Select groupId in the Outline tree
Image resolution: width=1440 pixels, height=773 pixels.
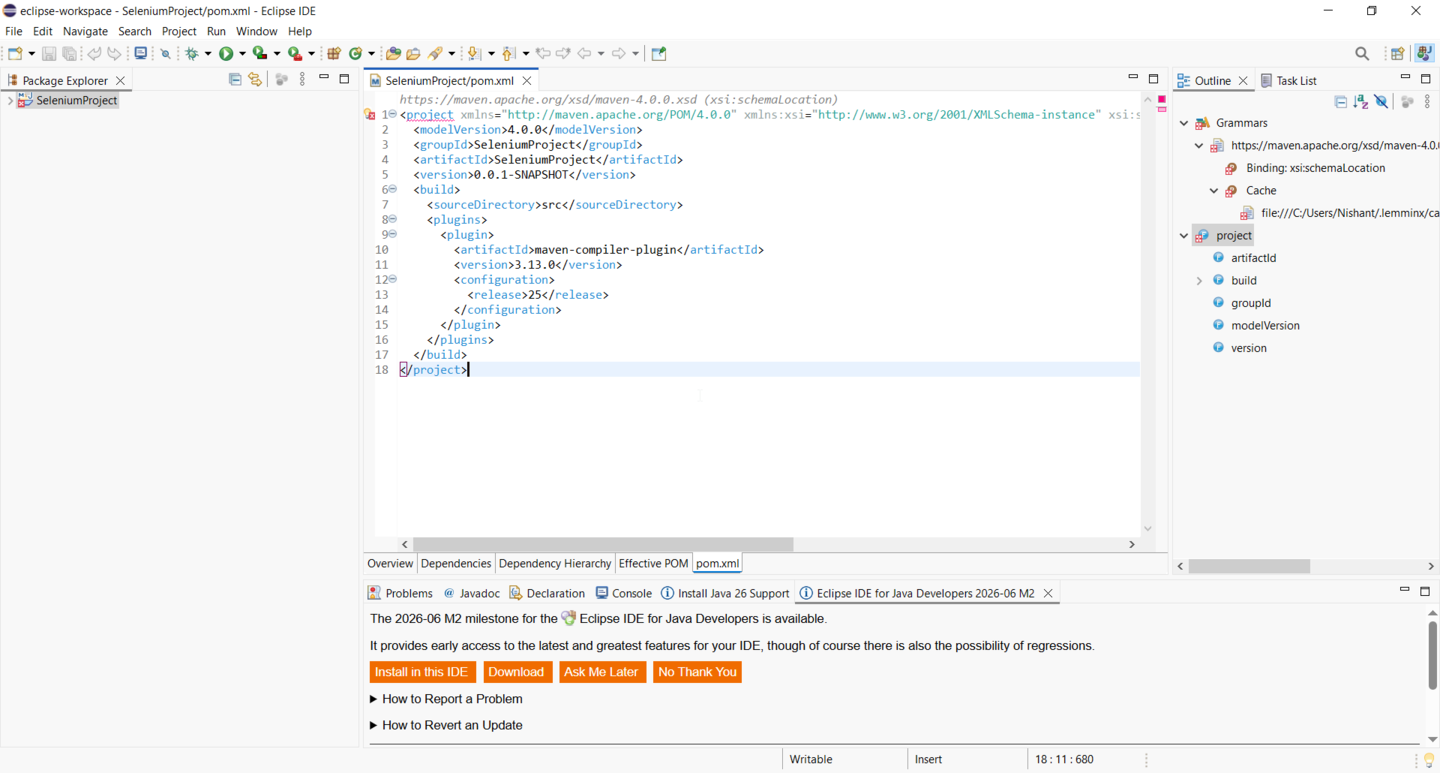click(x=1251, y=303)
